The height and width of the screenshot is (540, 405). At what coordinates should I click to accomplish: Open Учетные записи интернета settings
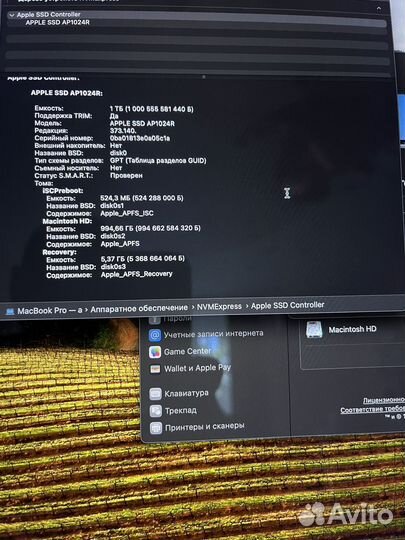point(214,334)
